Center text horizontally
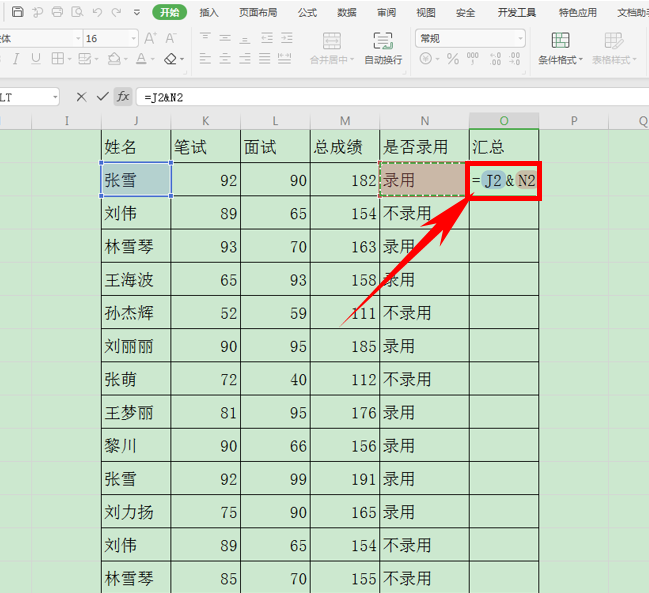The image size is (649, 593). coord(225,58)
